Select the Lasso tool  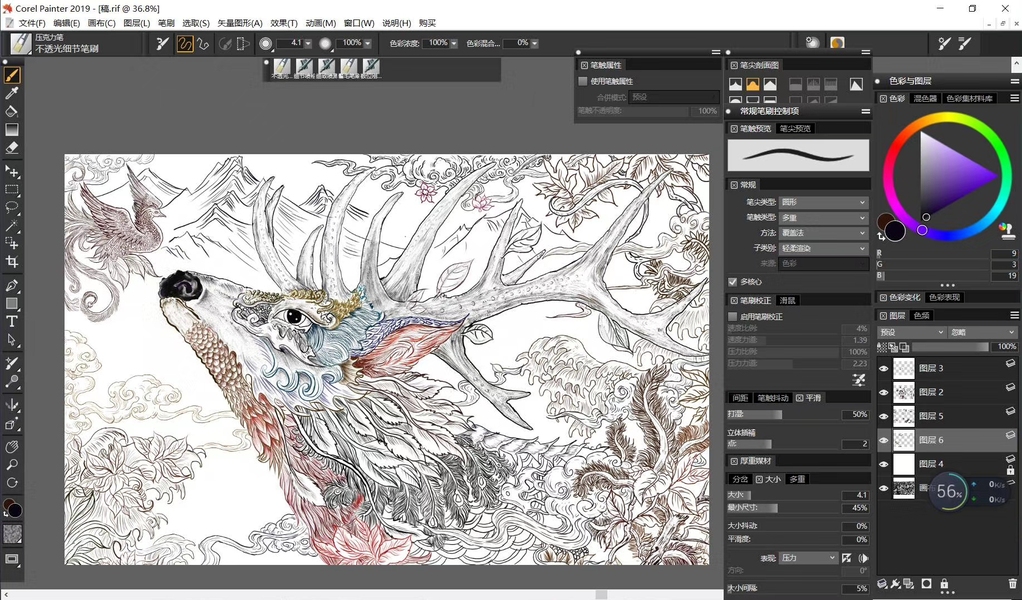12,208
